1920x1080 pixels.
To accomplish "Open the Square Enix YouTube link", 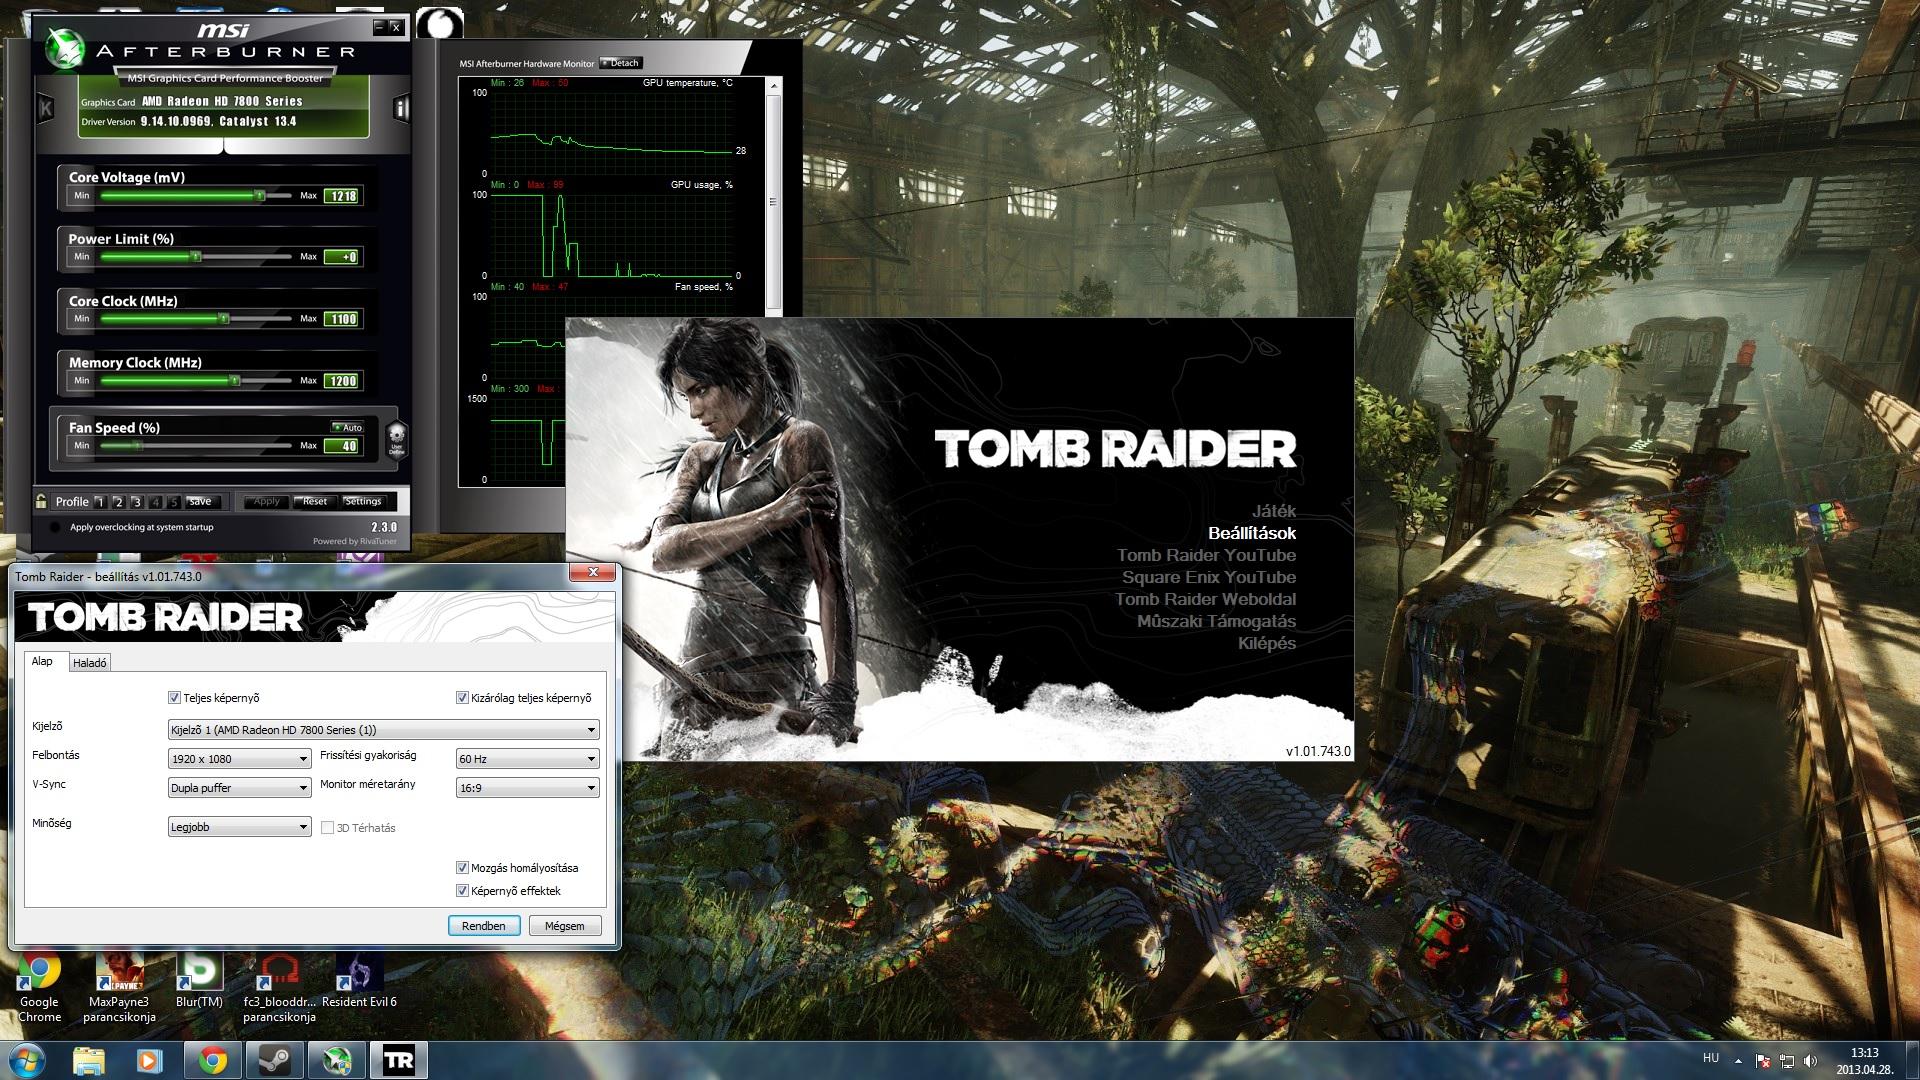I will point(1209,577).
